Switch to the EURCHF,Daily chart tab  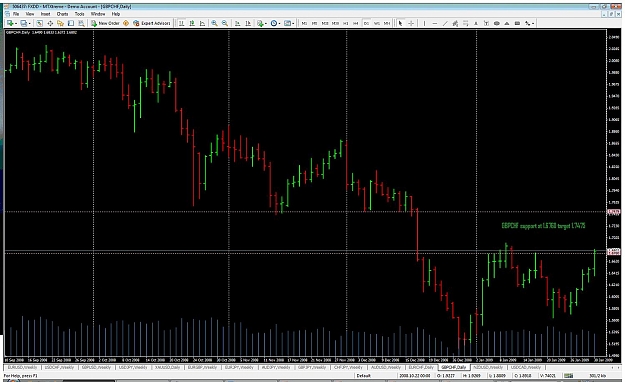[421, 367]
